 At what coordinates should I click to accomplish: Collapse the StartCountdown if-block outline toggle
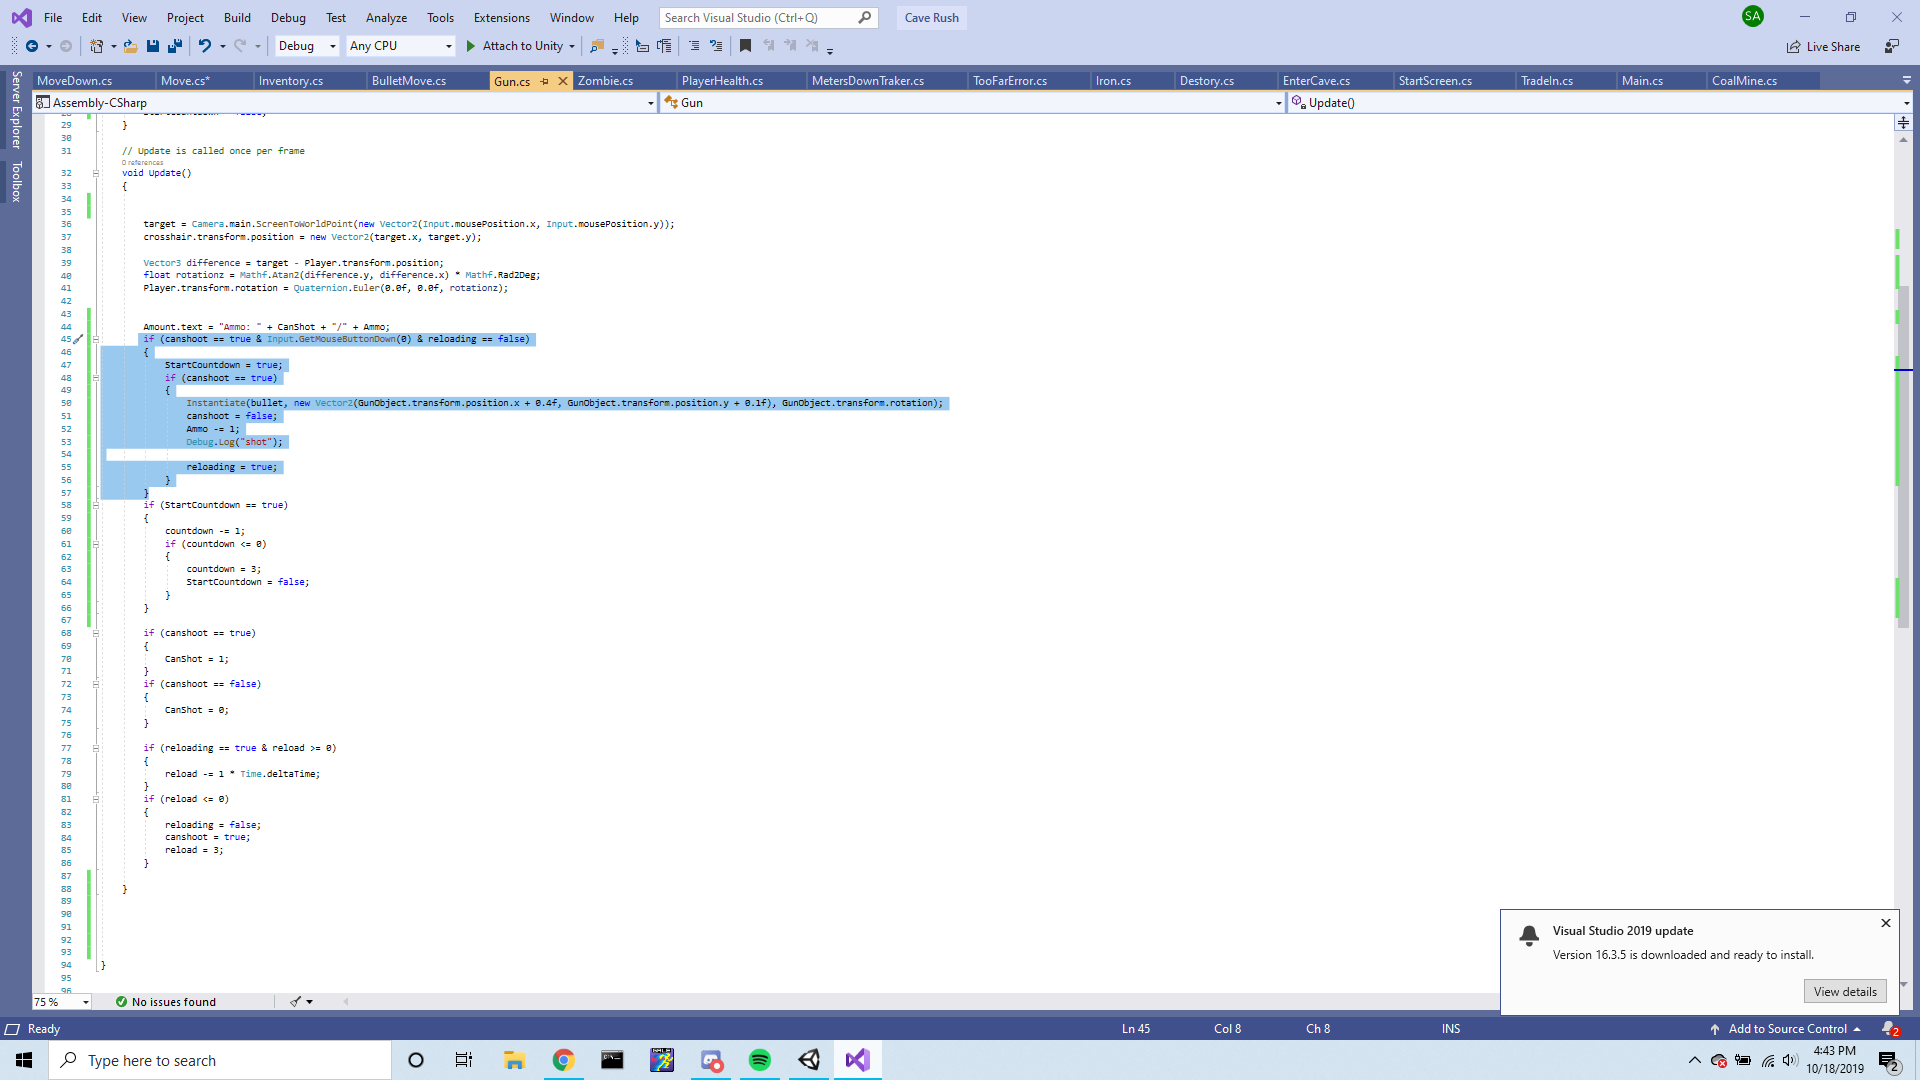point(96,505)
